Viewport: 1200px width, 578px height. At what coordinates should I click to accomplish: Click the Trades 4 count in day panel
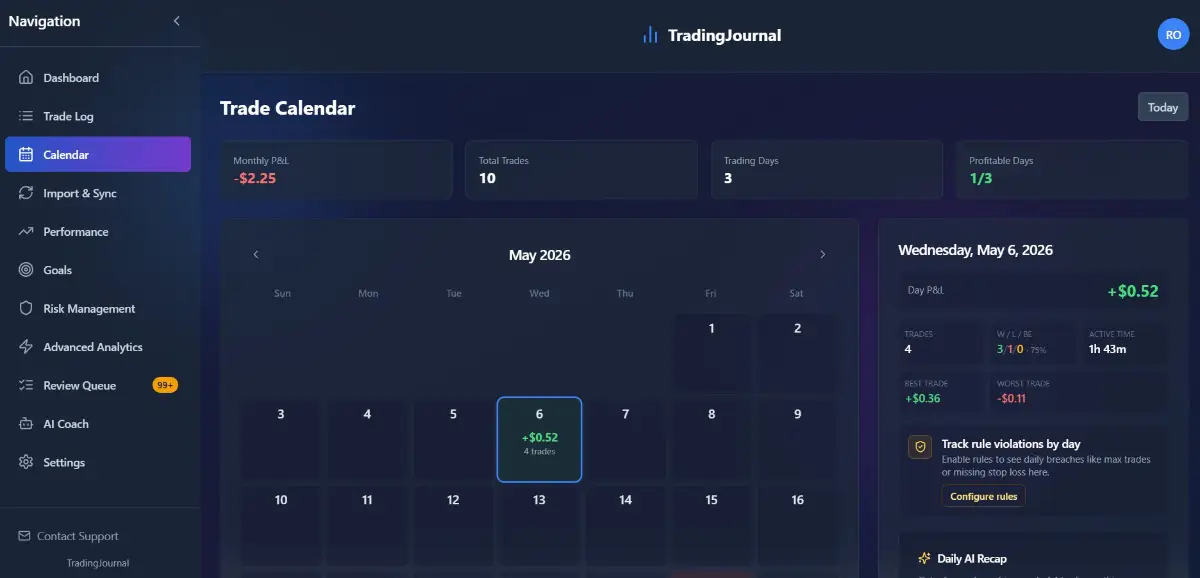[x=907, y=349]
